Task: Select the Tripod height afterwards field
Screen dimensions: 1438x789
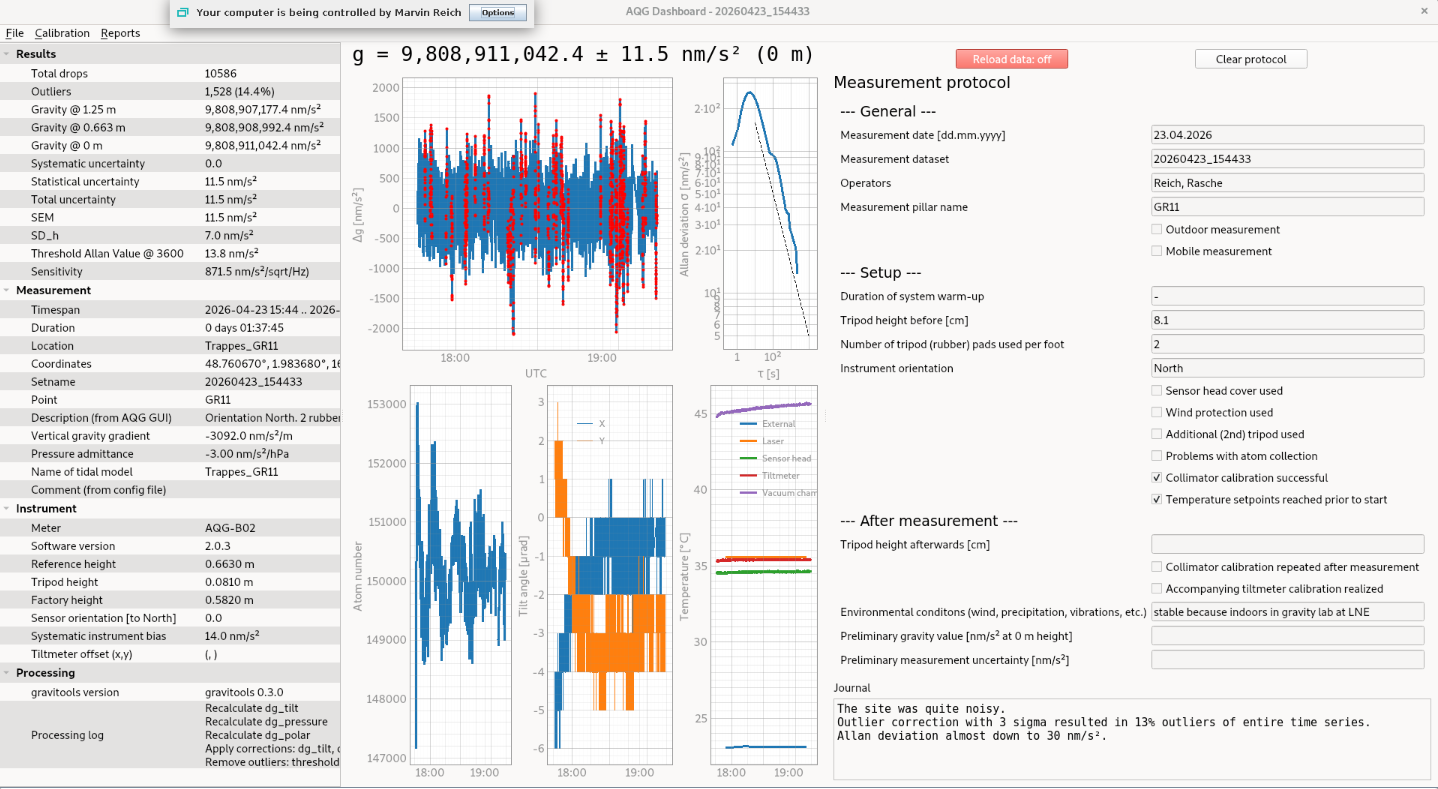Action: 1287,543
